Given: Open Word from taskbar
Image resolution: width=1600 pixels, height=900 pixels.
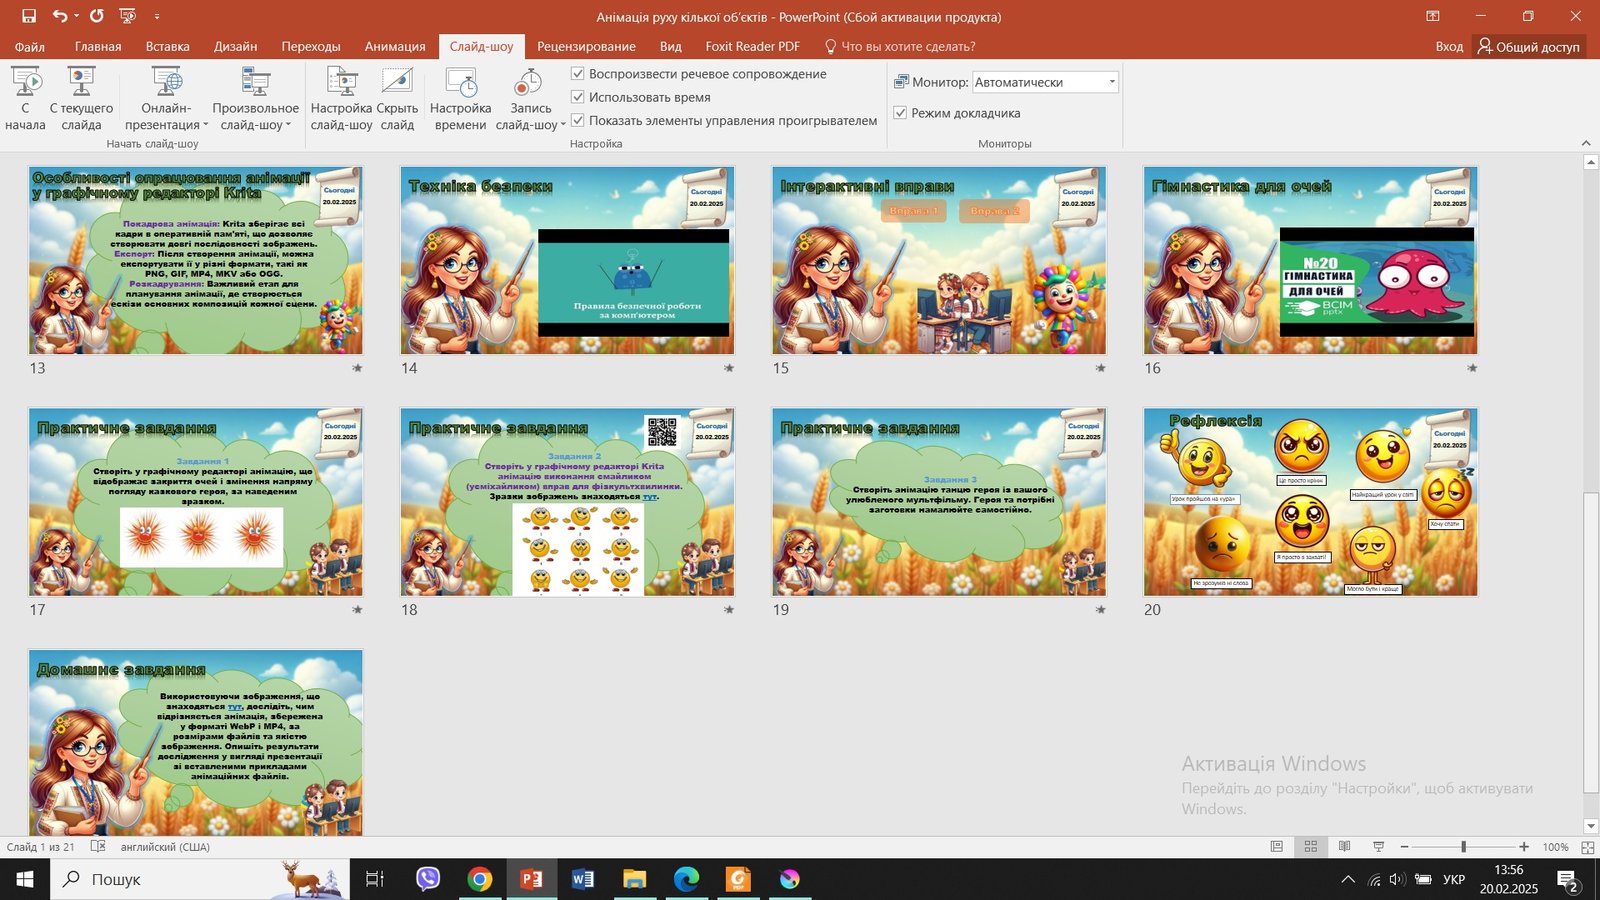Looking at the screenshot, I should pyautogui.click(x=583, y=879).
